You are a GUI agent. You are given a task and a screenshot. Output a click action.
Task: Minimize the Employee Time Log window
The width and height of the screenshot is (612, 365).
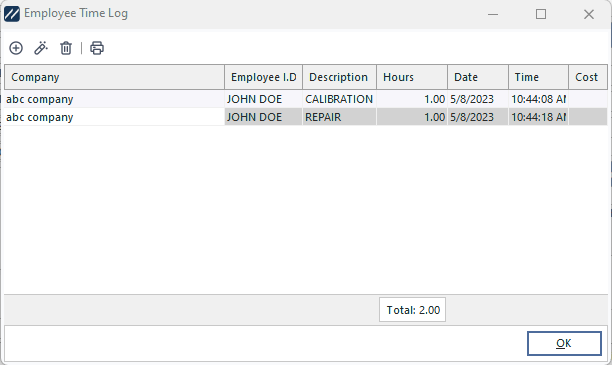[493, 14]
